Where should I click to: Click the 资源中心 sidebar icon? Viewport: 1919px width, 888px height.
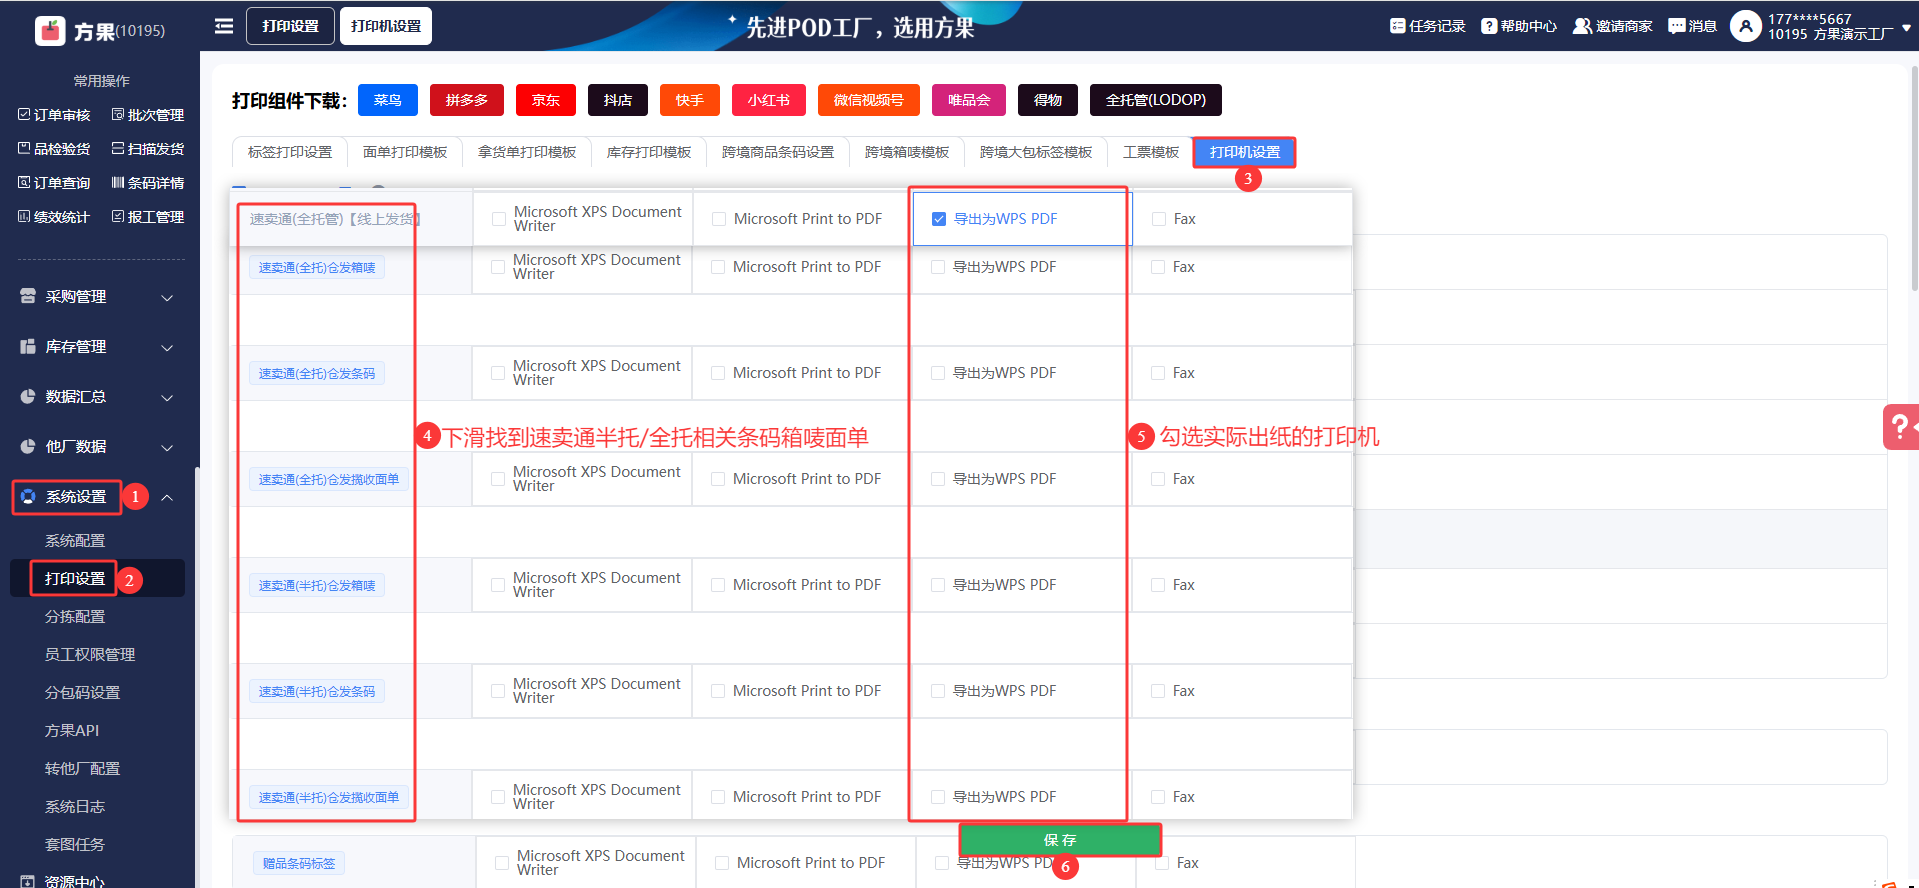(x=27, y=882)
